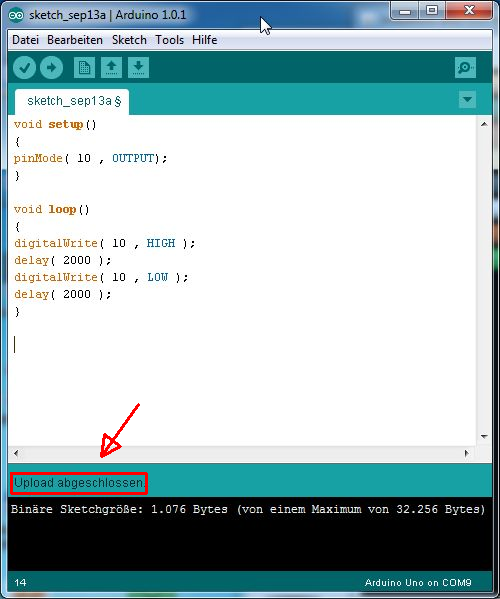Click the horizontal scrollbar left arrow
Image resolution: width=500 pixels, height=599 pixels.
[x=16, y=453]
